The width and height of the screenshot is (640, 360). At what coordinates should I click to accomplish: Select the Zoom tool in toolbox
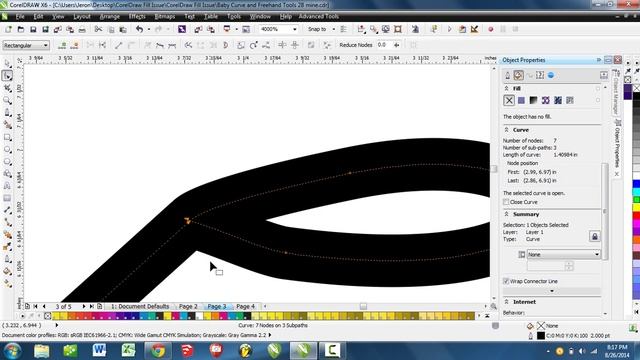[x=7, y=100]
